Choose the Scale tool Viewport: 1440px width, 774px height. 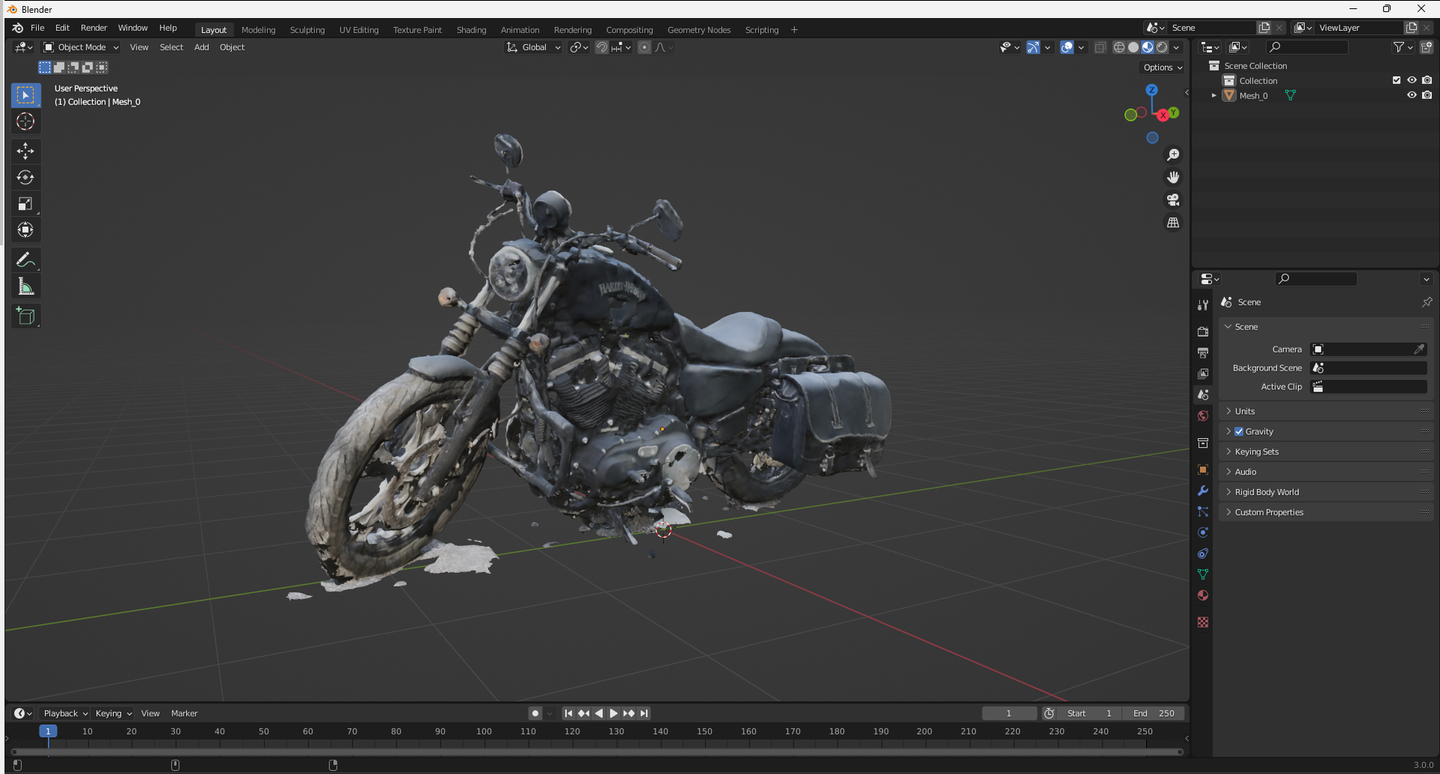25,204
